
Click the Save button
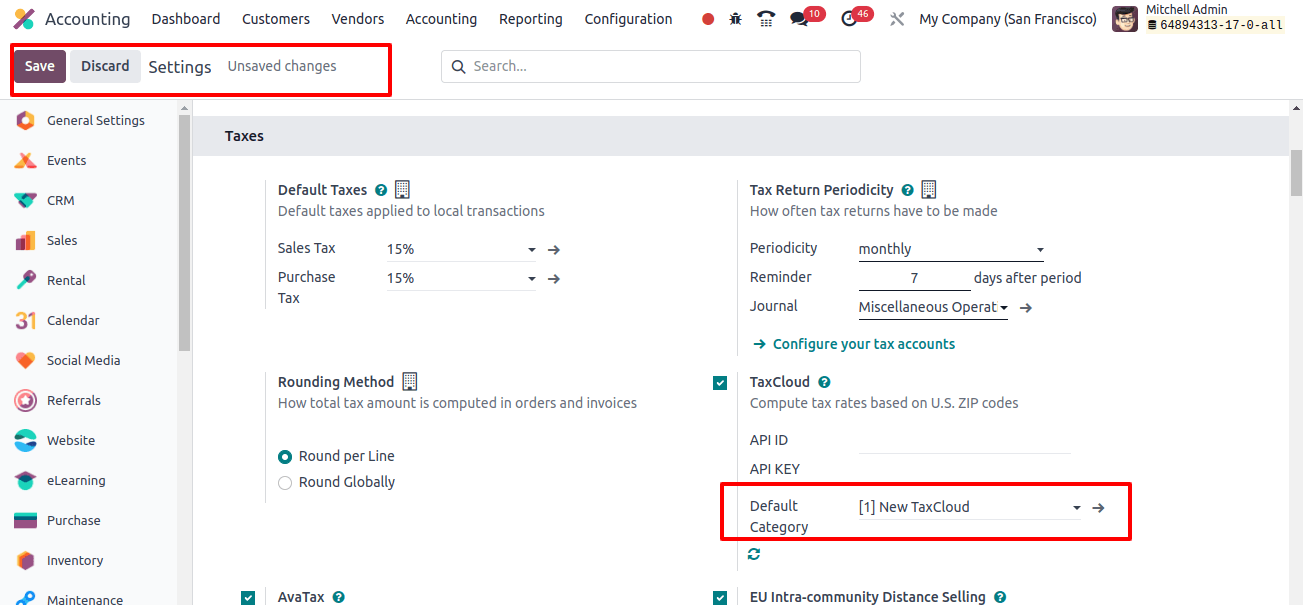pyautogui.click(x=40, y=66)
